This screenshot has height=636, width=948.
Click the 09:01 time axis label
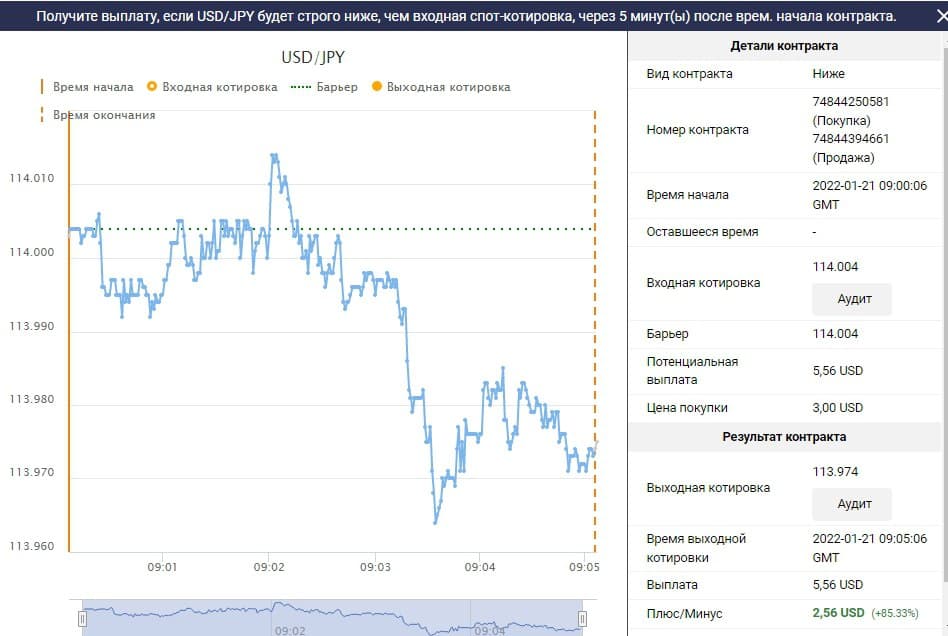click(162, 567)
